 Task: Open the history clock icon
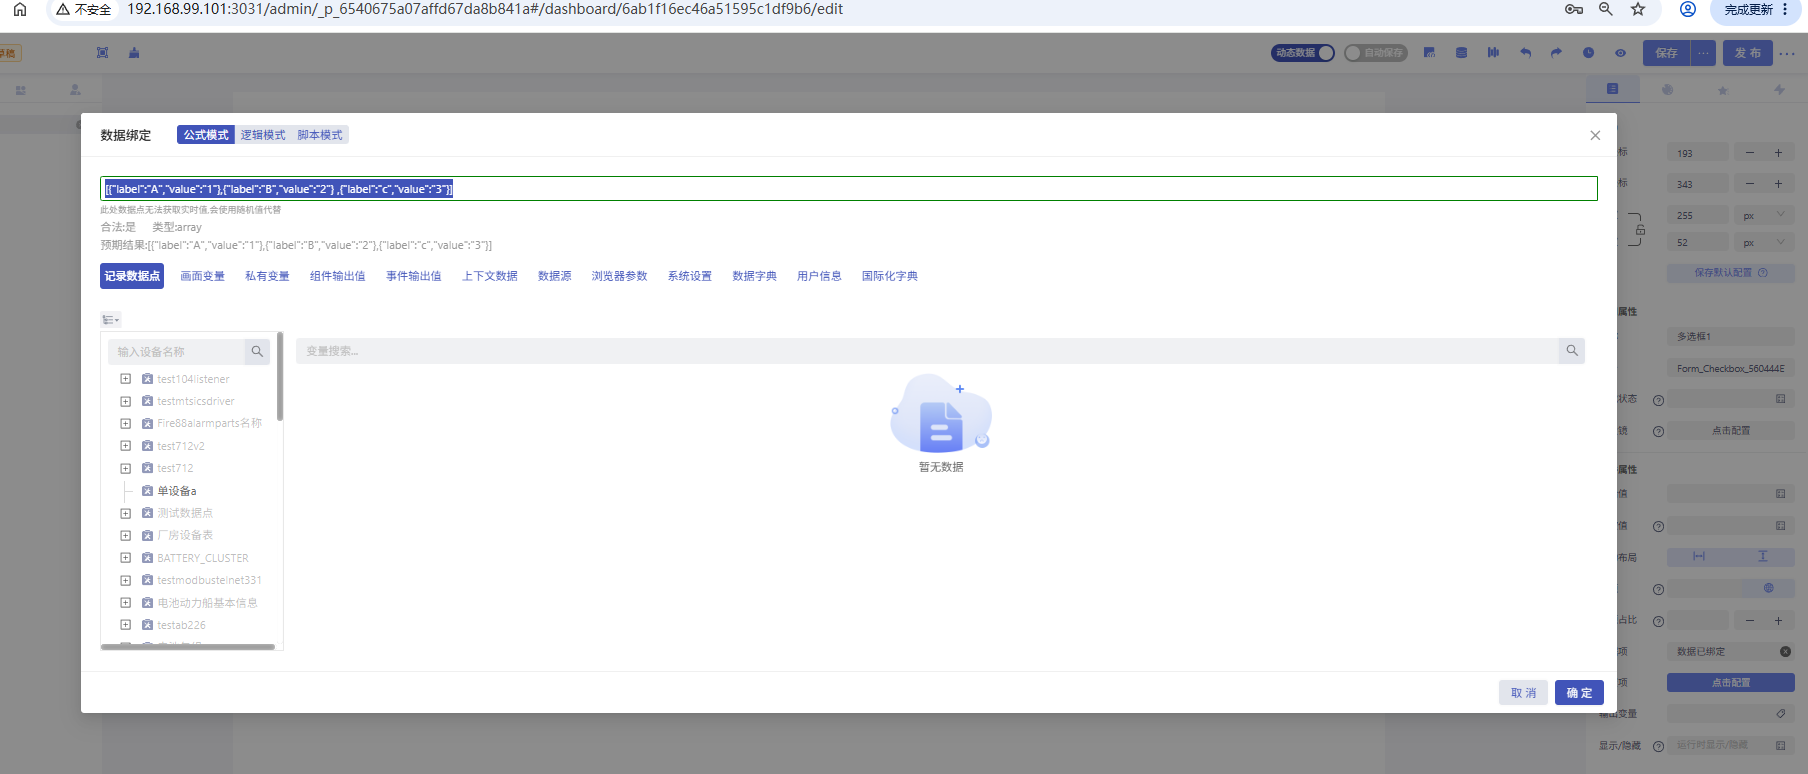click(1588, 53)
